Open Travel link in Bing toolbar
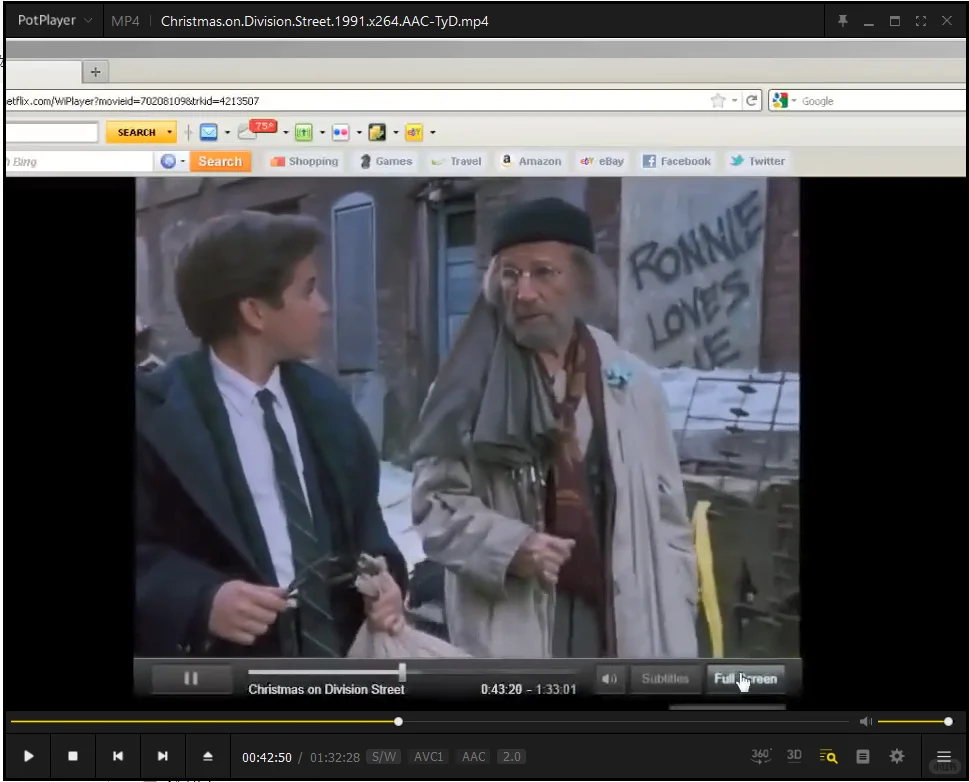Screen dimensions: 969x782 coord(456,161)
